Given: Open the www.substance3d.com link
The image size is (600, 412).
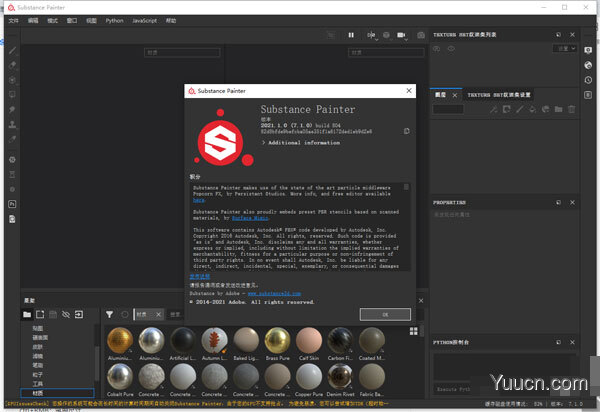Looking at the screenshot, I should (274, 293).
